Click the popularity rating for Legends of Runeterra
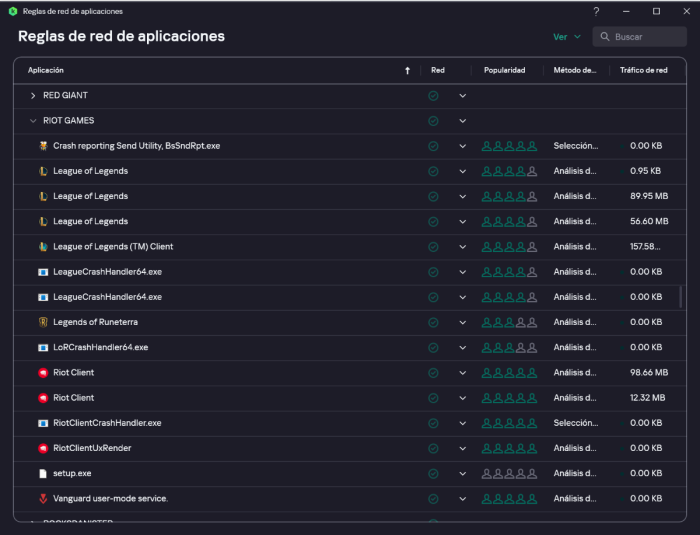 (x=509, y=322)
